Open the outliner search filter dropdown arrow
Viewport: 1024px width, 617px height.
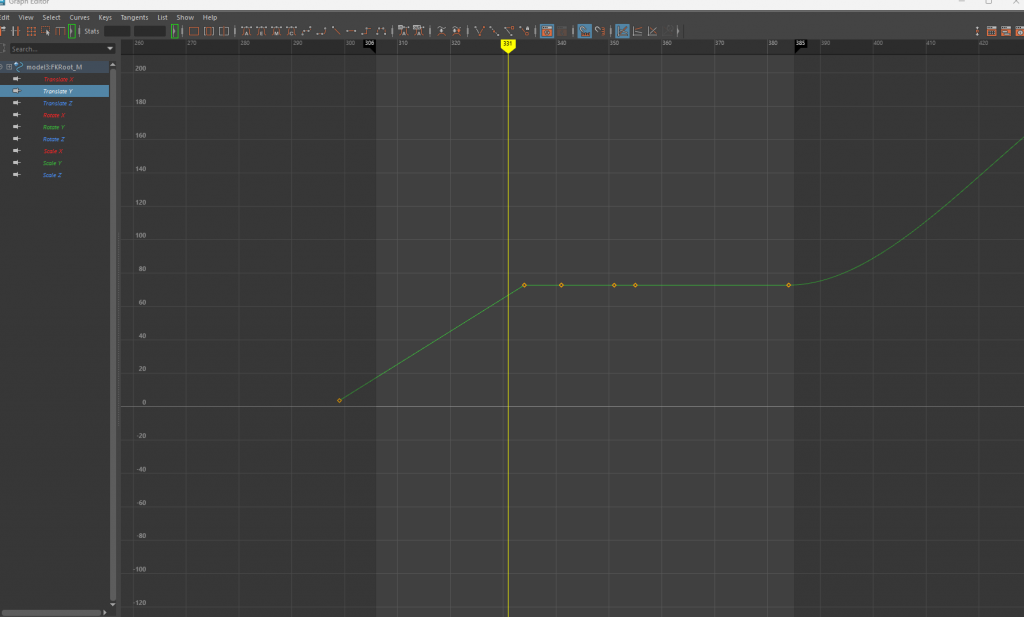(110, 48)
